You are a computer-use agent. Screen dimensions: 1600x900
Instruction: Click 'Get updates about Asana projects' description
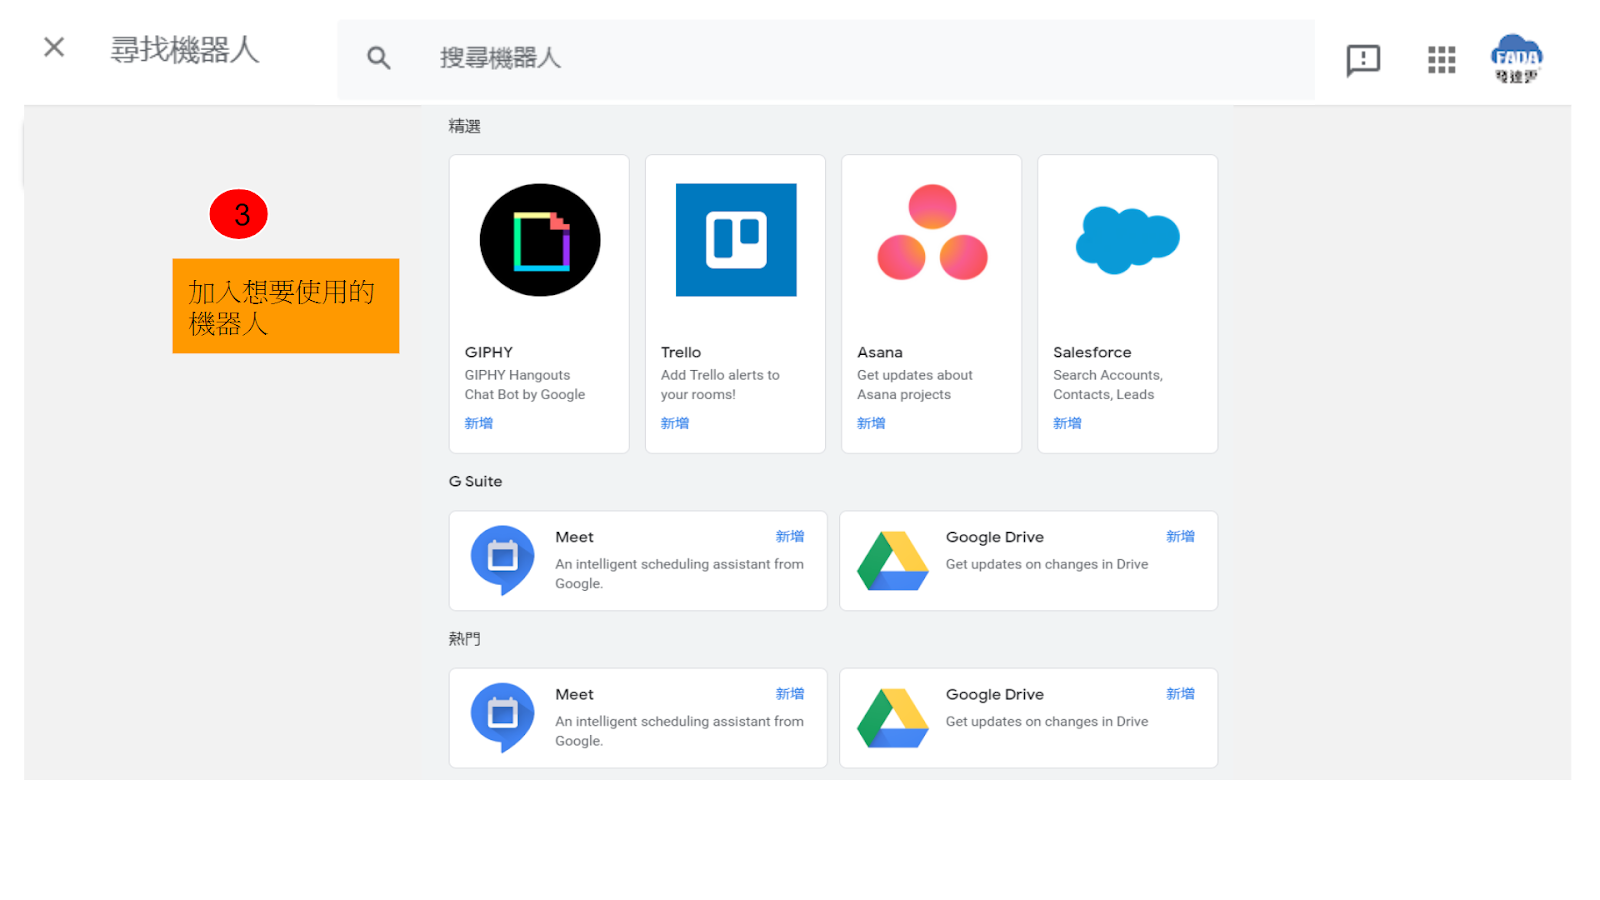(x=915, y=385)
